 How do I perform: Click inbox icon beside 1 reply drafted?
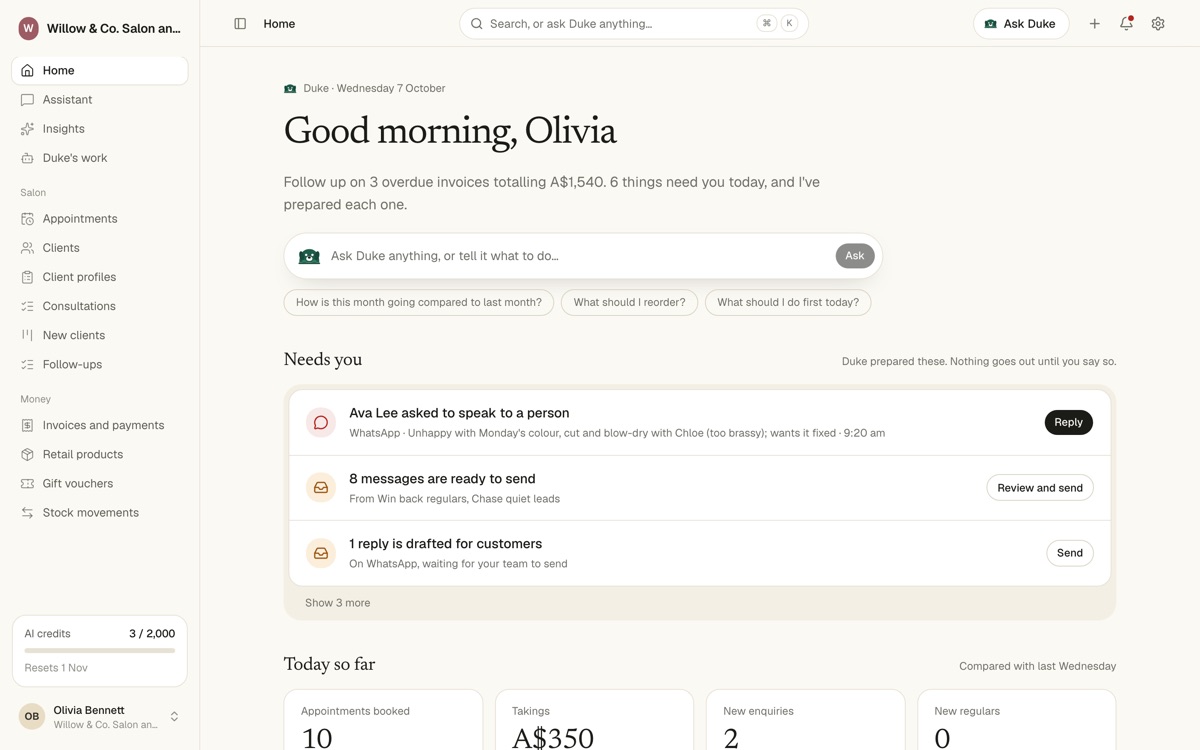click(x=321, y=553)
